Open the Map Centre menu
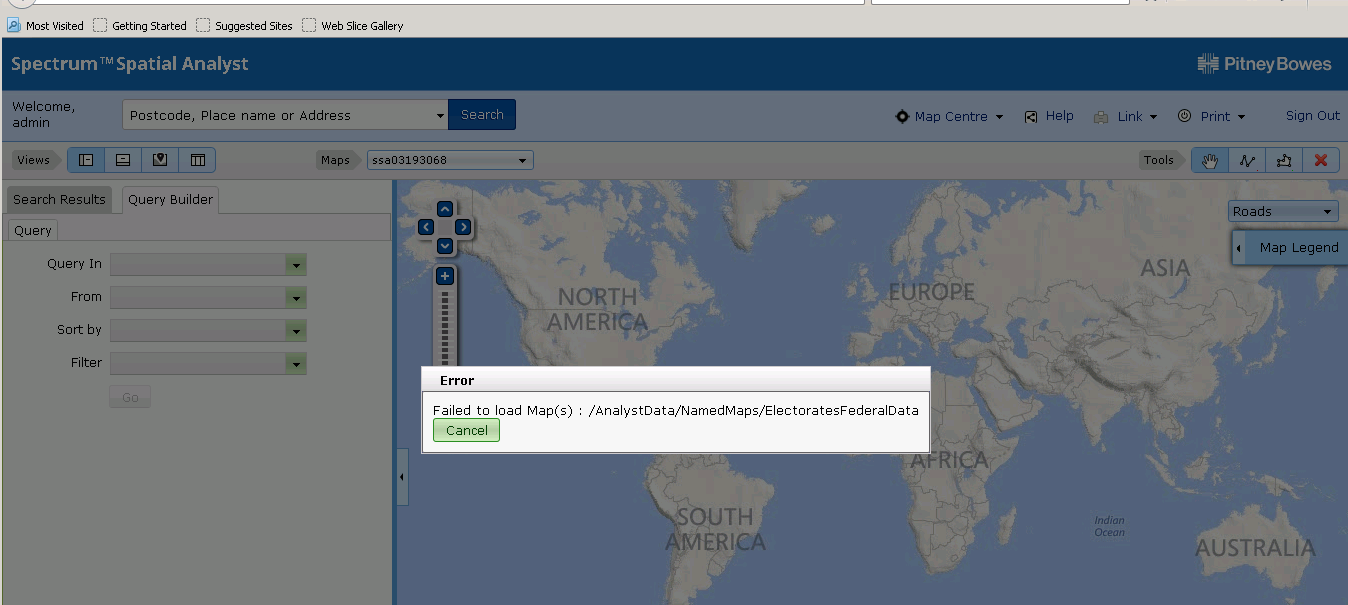The width and height of the screenshot is (1348, 605). pyautogui.click(x=950, y=116)
